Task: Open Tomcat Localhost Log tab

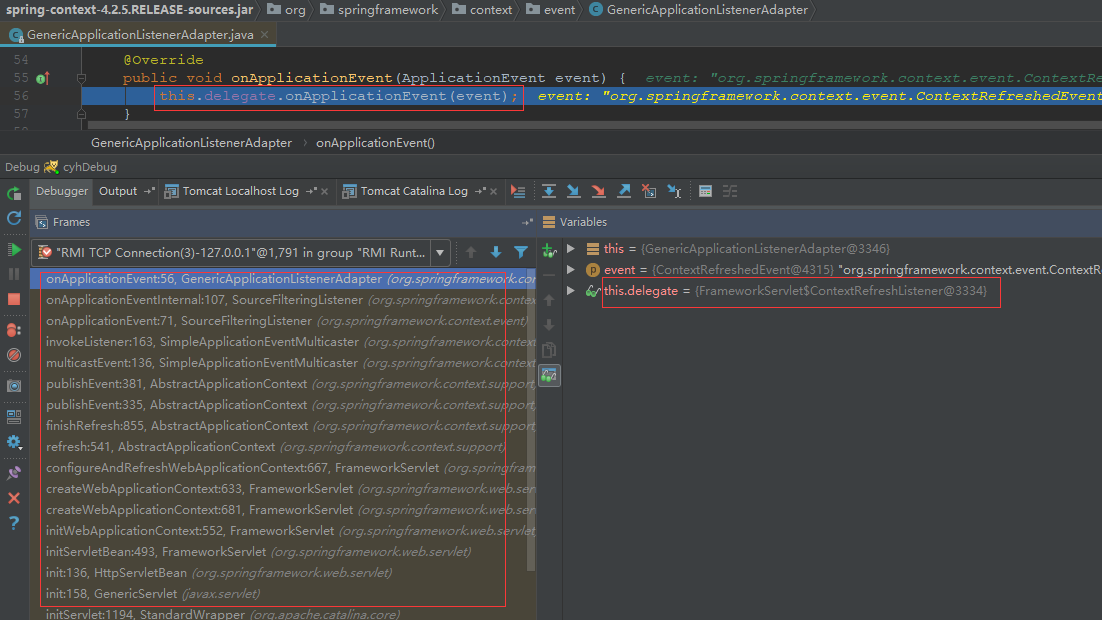Action: pos(240,191)
